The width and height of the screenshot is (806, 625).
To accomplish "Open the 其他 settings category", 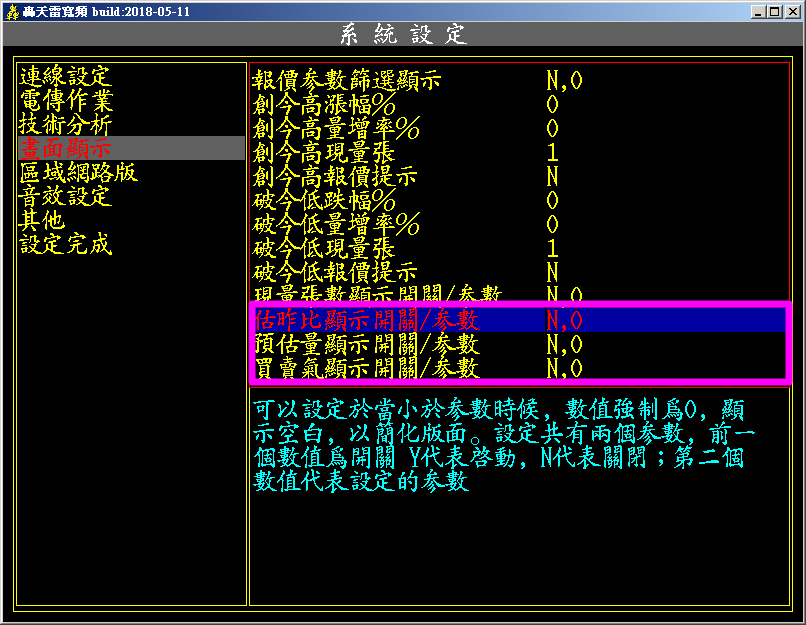I will tap(42, 221).
